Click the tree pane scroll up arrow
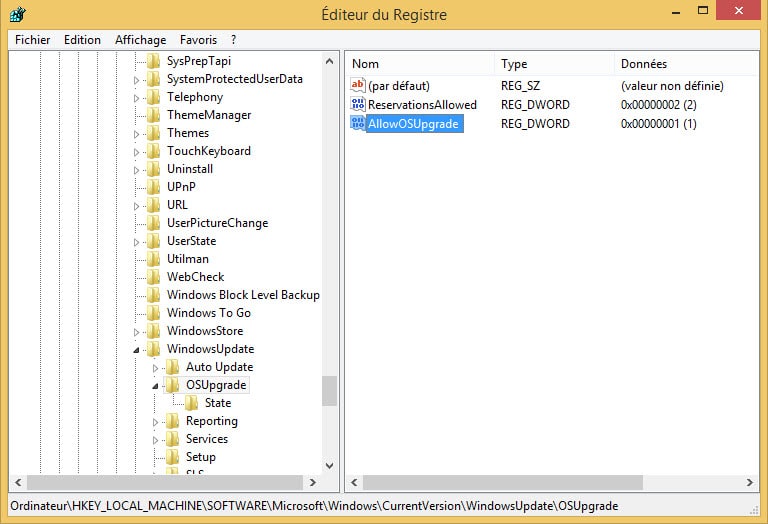 (x=330, y=61)
